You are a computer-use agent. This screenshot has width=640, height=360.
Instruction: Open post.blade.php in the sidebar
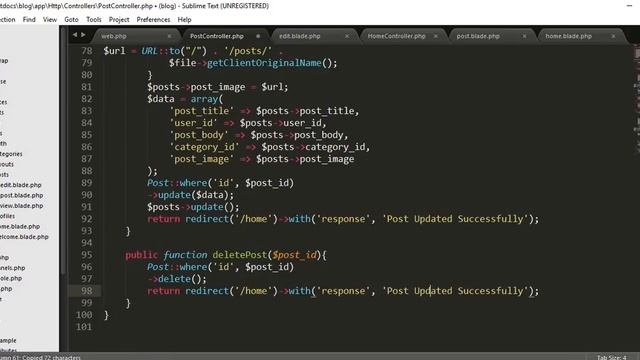22,195
